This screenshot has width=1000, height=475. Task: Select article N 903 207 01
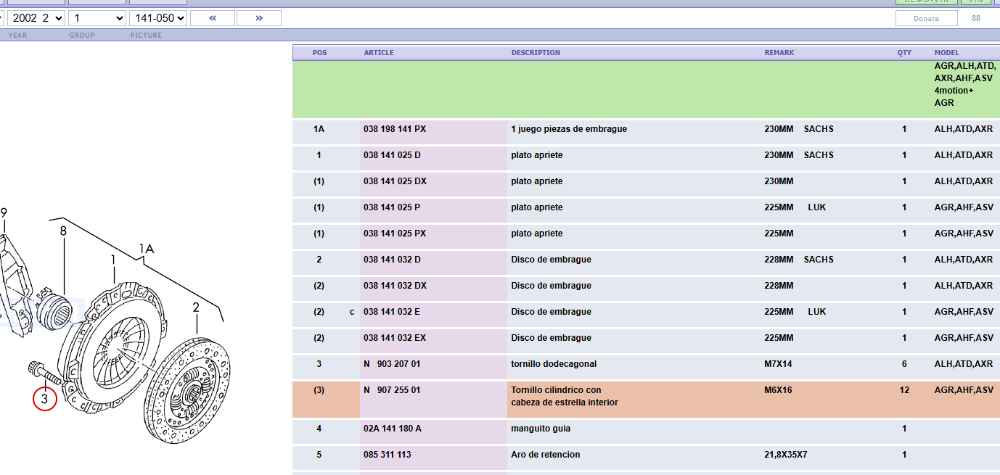click(x=392, y=364)
